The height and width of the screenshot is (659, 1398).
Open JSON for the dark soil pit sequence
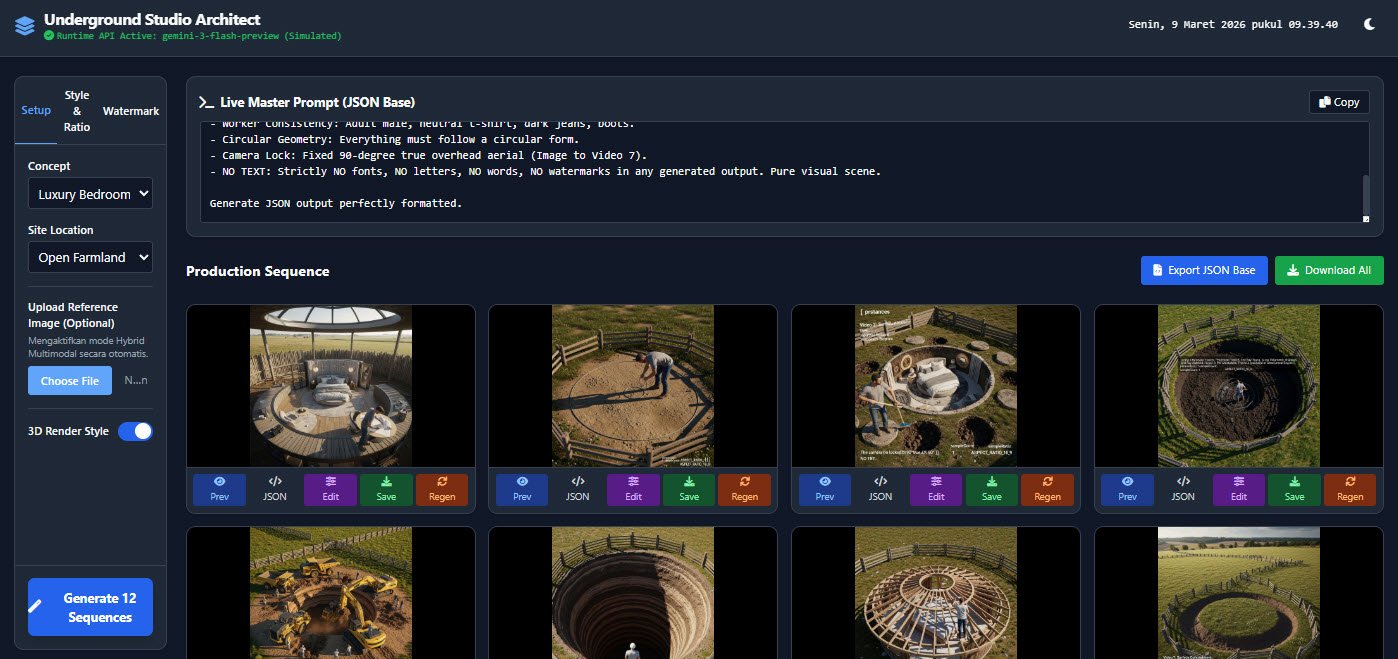click(x=1183, y=490)
